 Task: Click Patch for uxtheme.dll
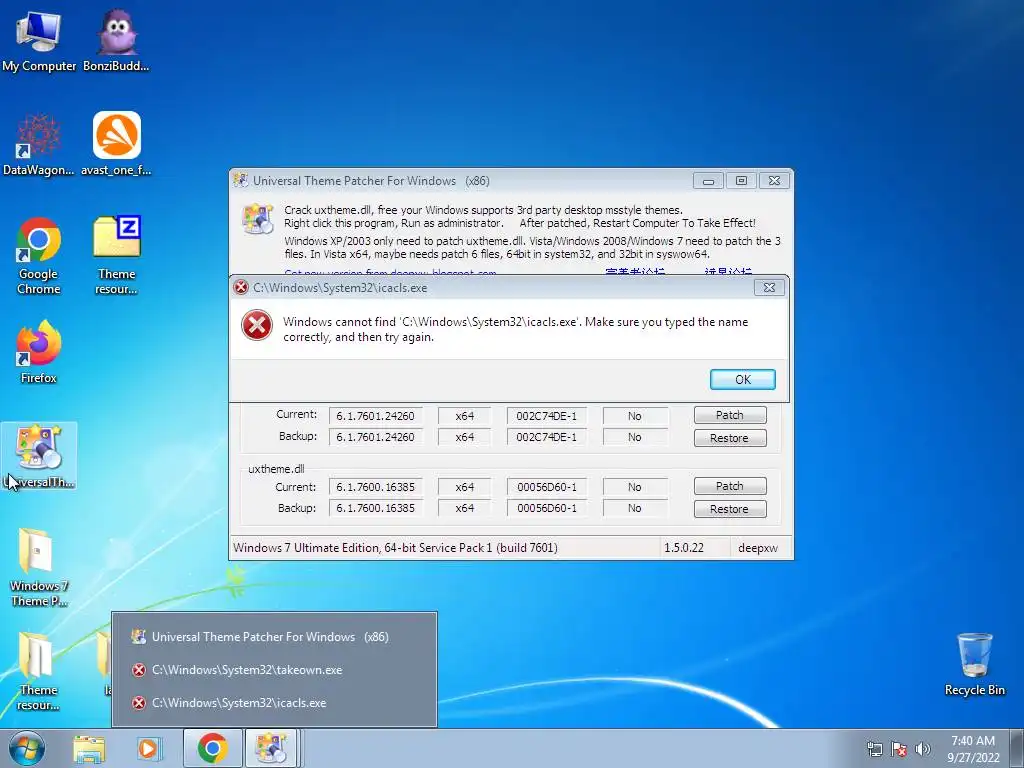[729, 486]
